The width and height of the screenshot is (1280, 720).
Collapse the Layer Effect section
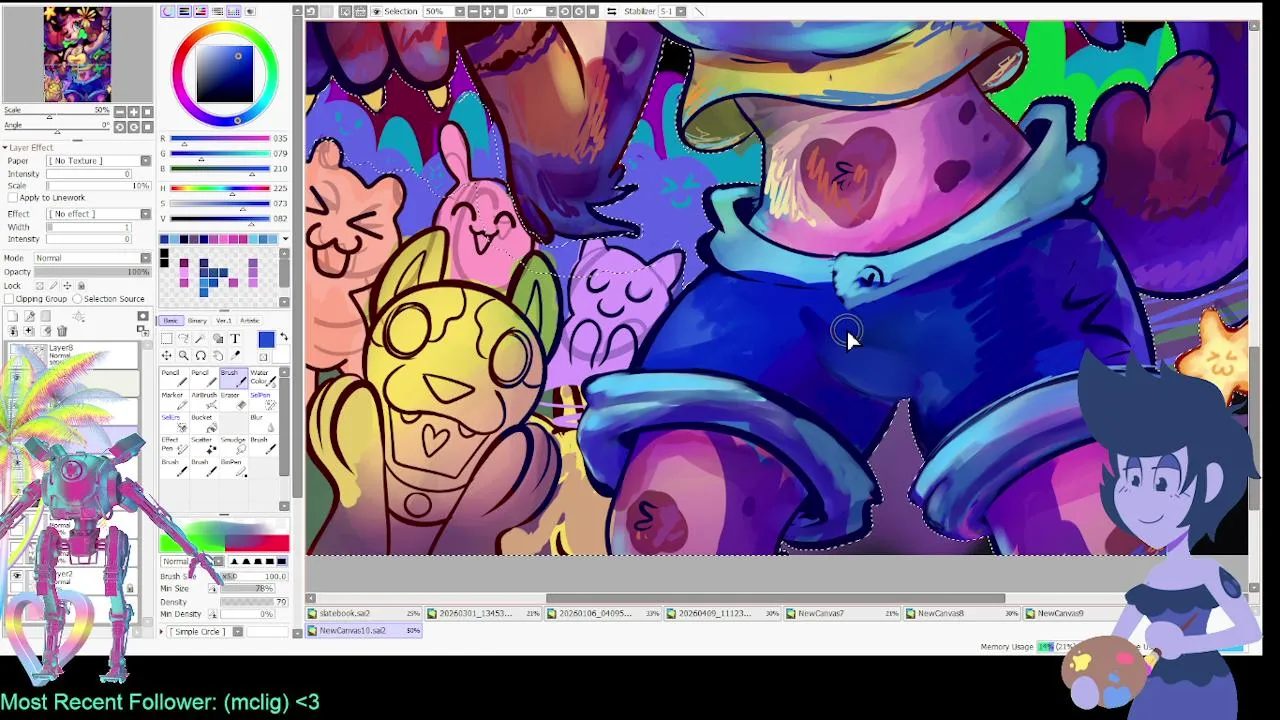click(x=4, y=148)
